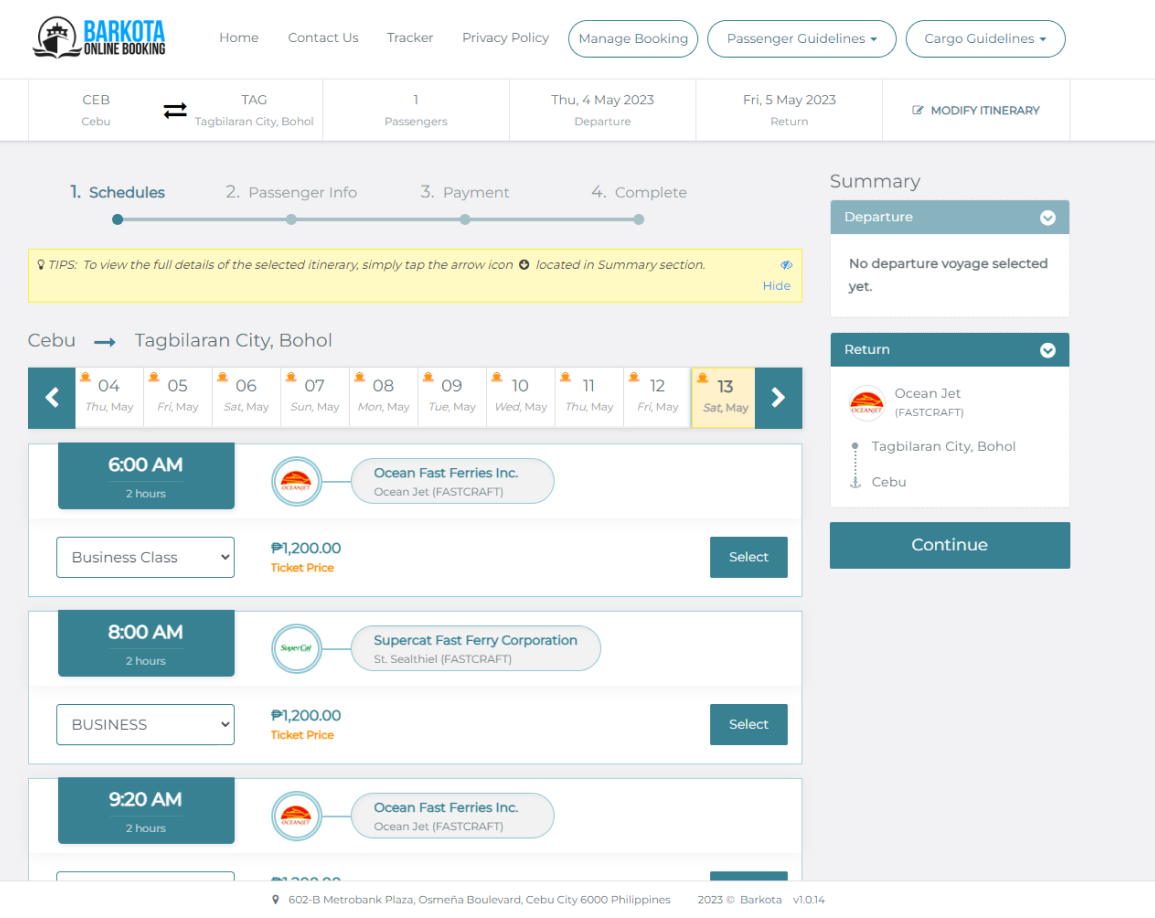Go to next dates with right arrow
This screenshot has height=918, width=1155.
click(x=778, y=398)
